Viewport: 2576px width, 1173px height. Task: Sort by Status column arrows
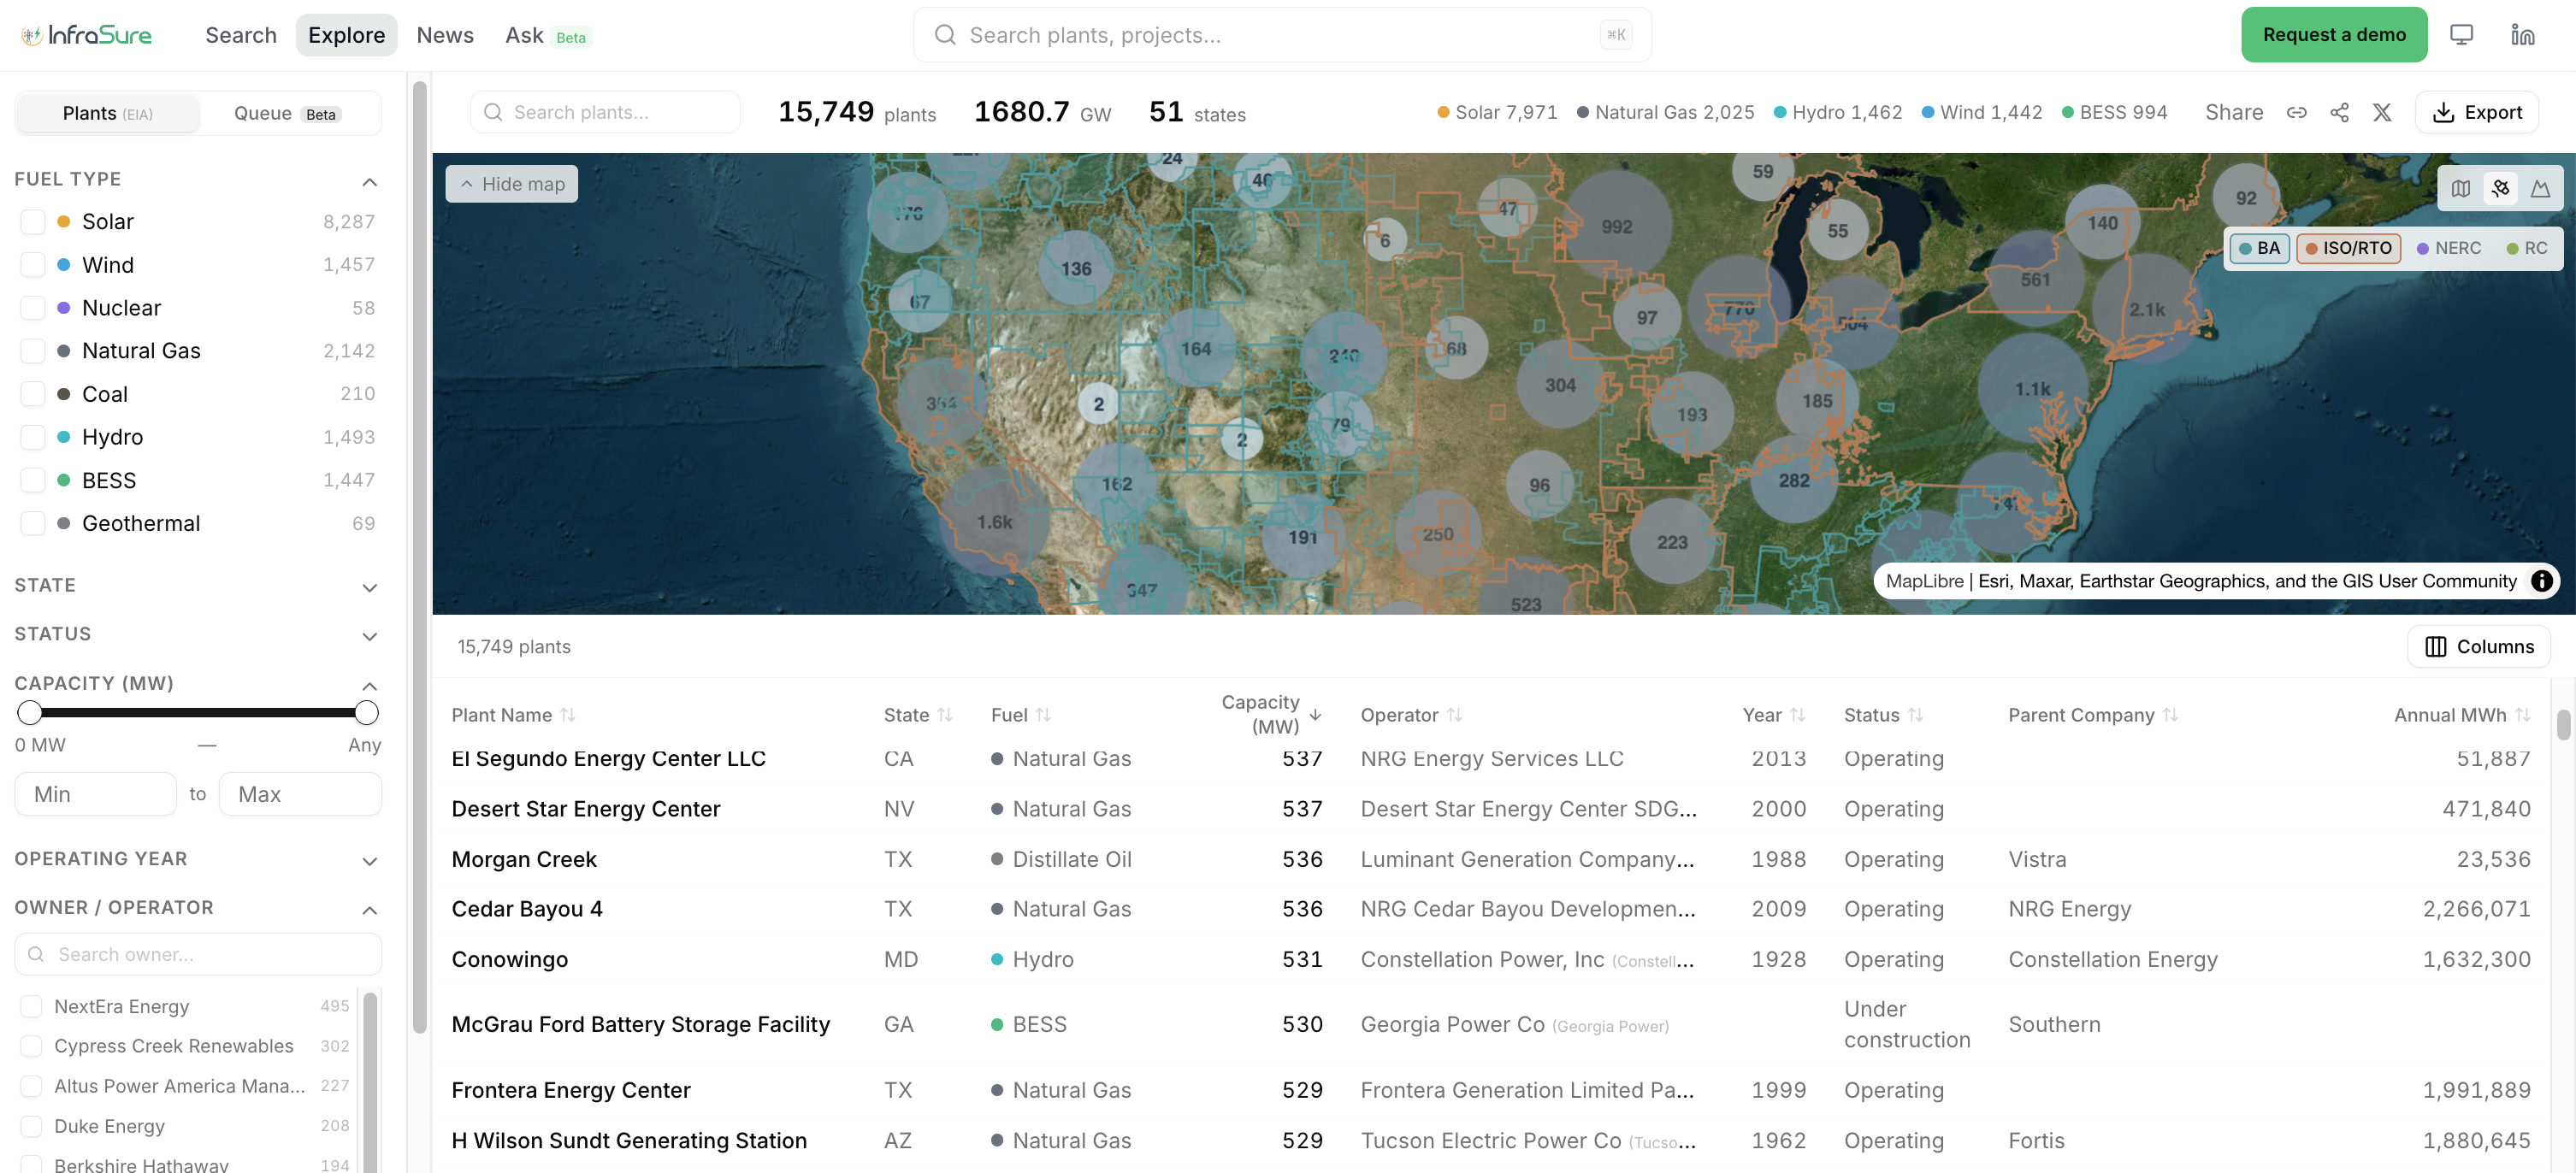tap(1915, 715)
